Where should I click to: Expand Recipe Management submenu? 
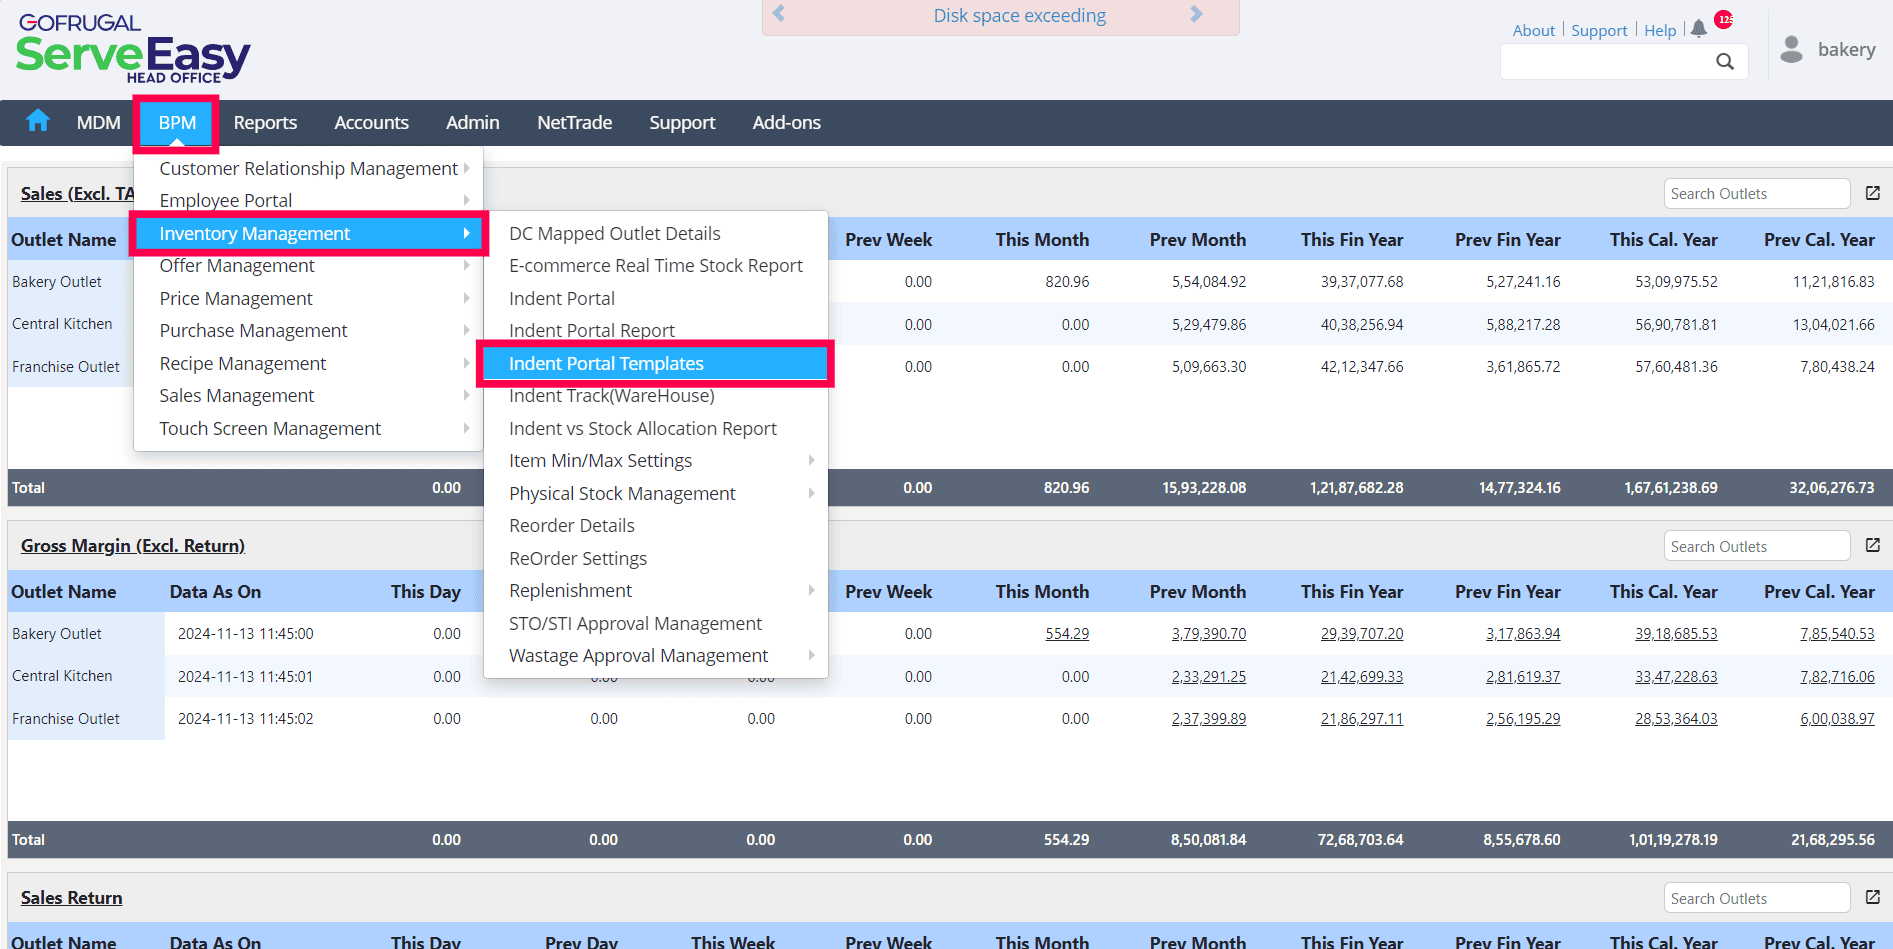click(x=309, y=363)
